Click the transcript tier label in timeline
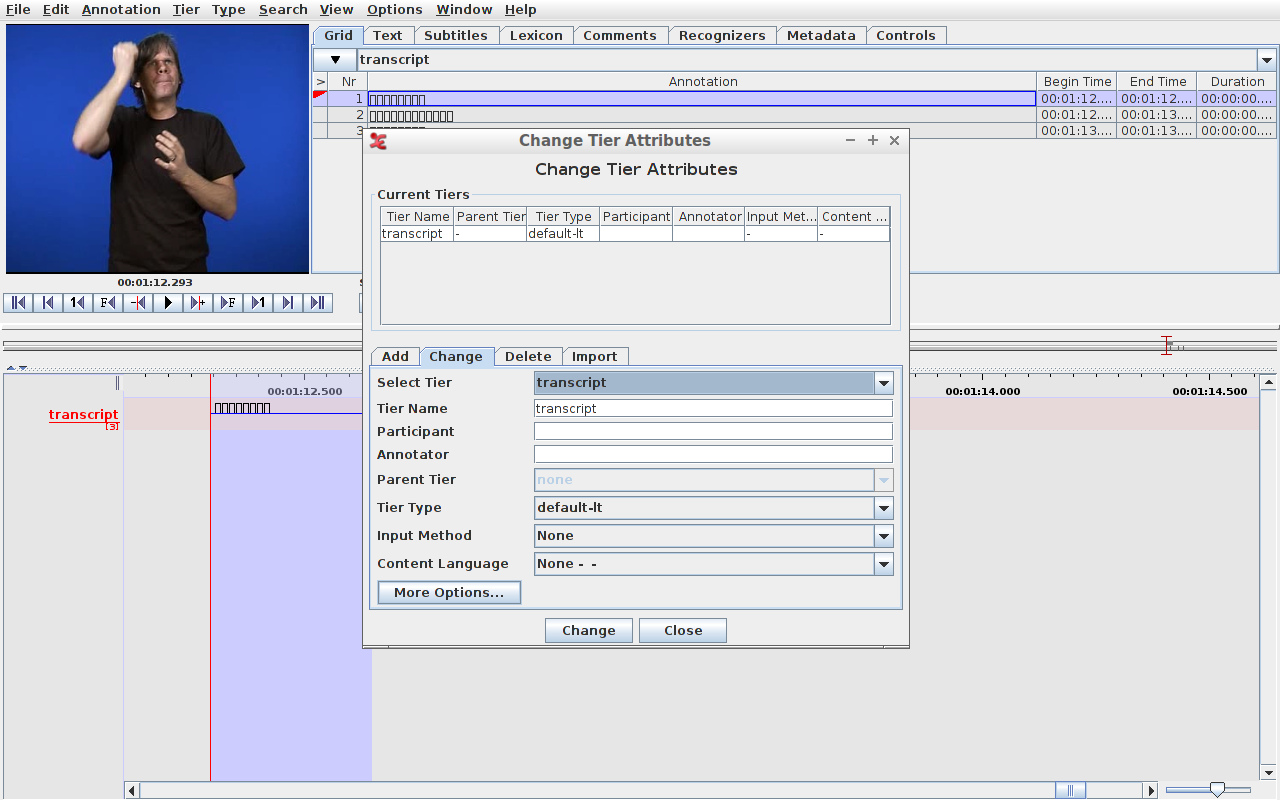This screenshot has width=1280, height=800. tap(84, 415)
